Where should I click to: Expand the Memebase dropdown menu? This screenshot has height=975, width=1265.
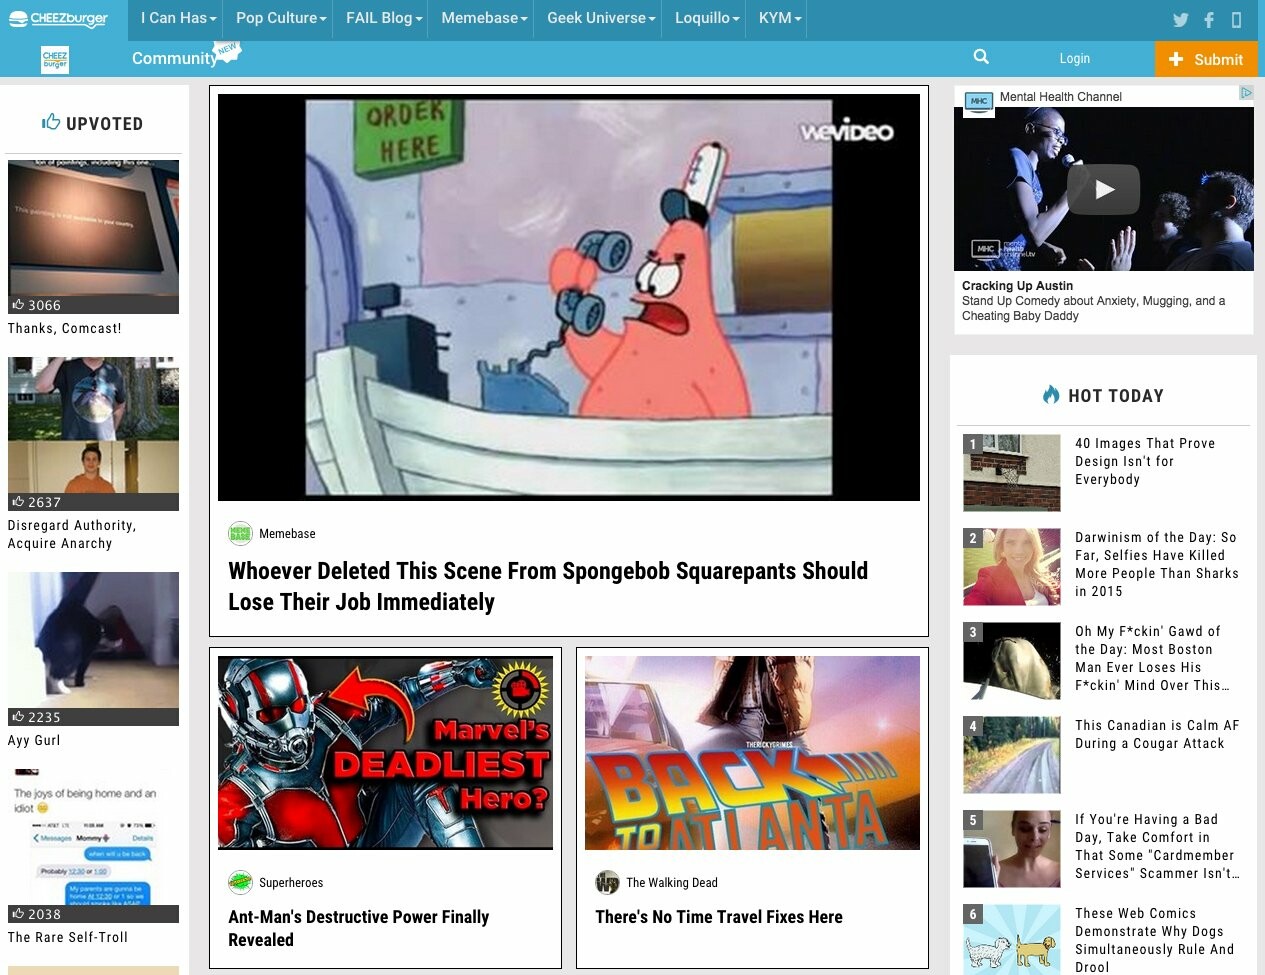tap(484, 18)
